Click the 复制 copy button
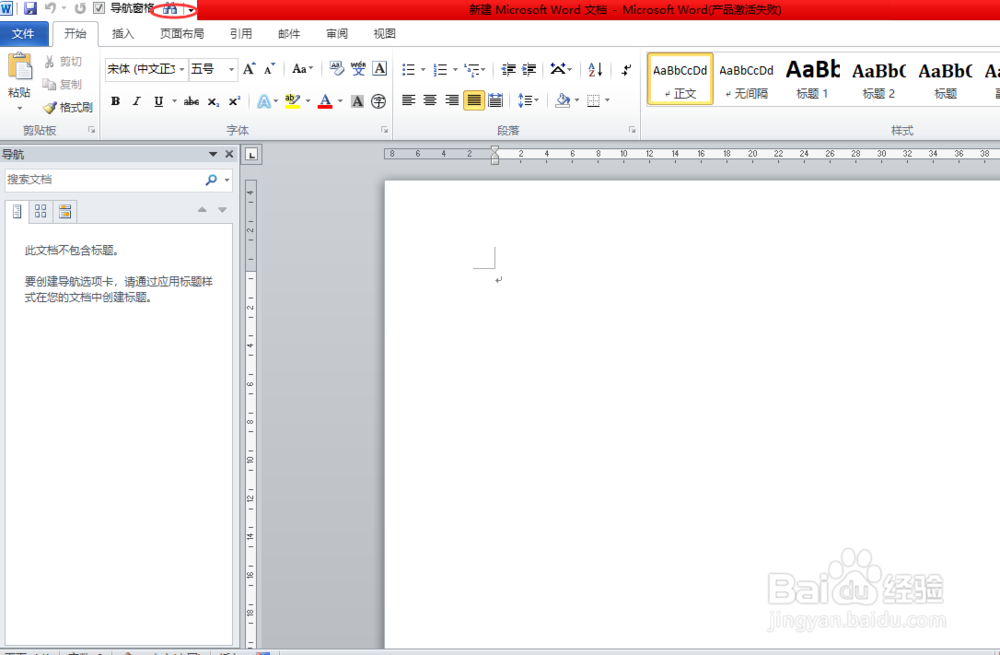Viewport: 1000px width, 655px height. click(x=62, y=84)
